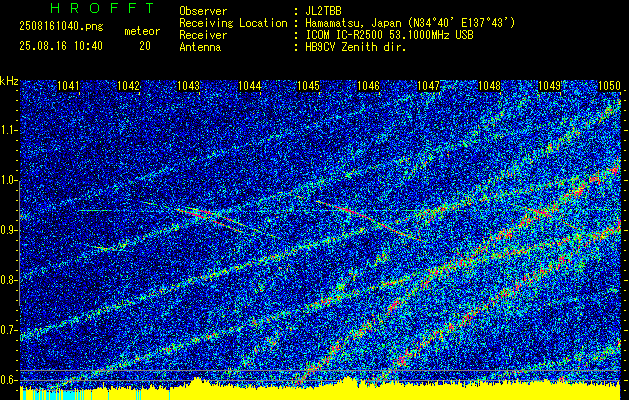
Task: Click the 0.9 frequency axis label
Action: [x=9, y=230]
